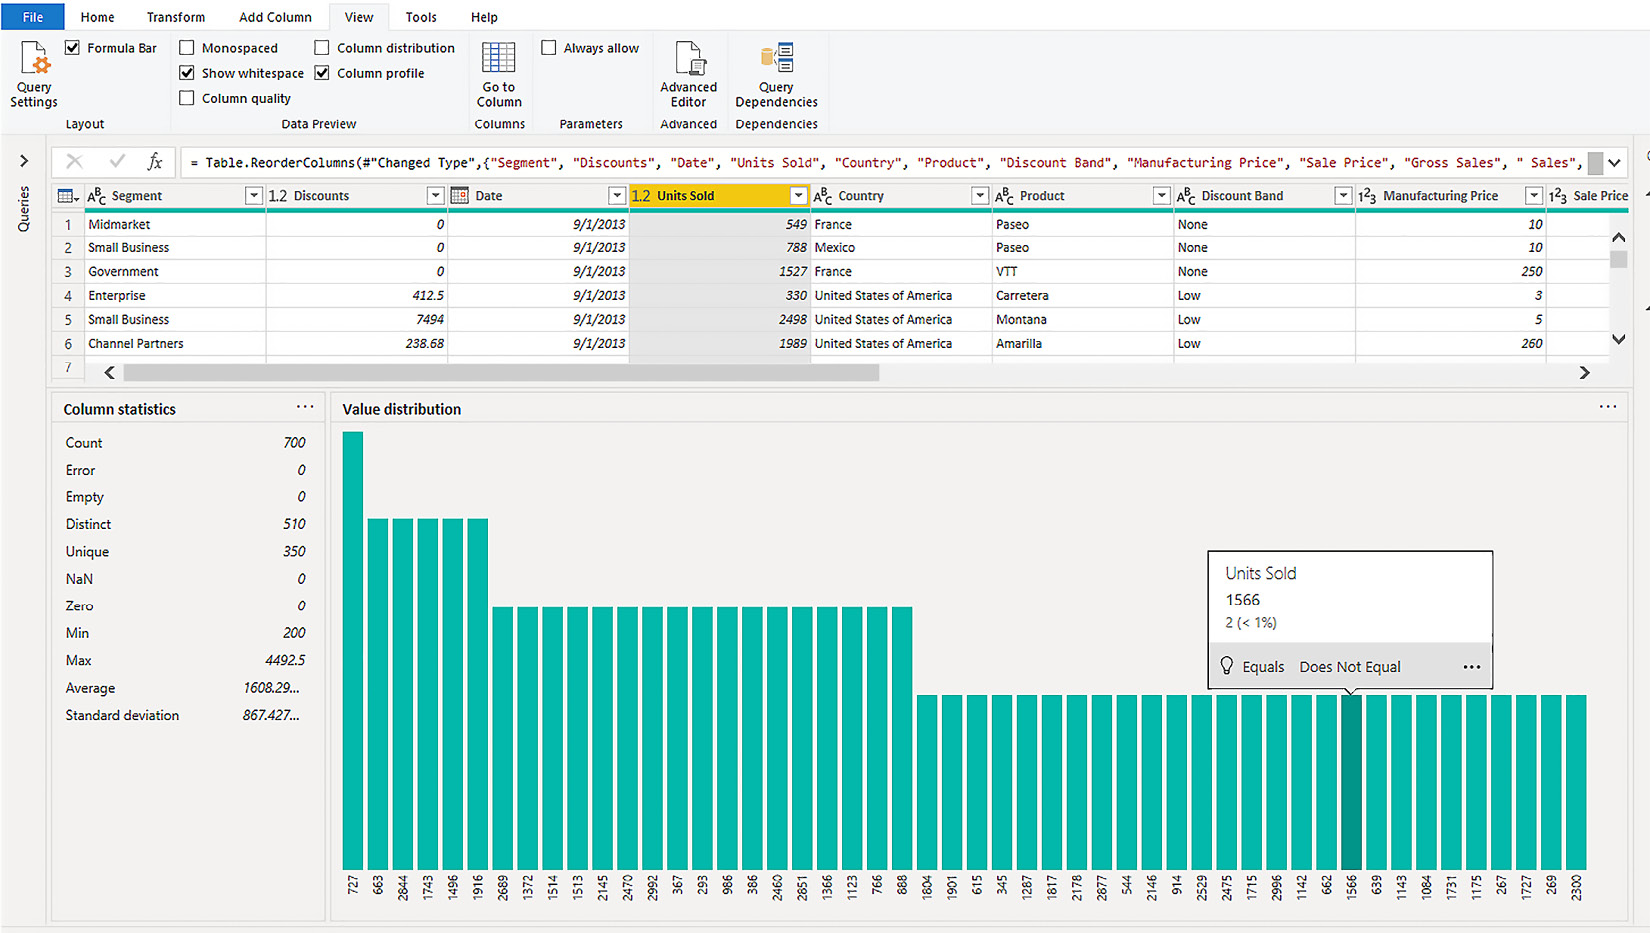Image resolution: width=1650 pixels, height=933 pixels.
Task: Expand the formula bar
Action: 1614,163
